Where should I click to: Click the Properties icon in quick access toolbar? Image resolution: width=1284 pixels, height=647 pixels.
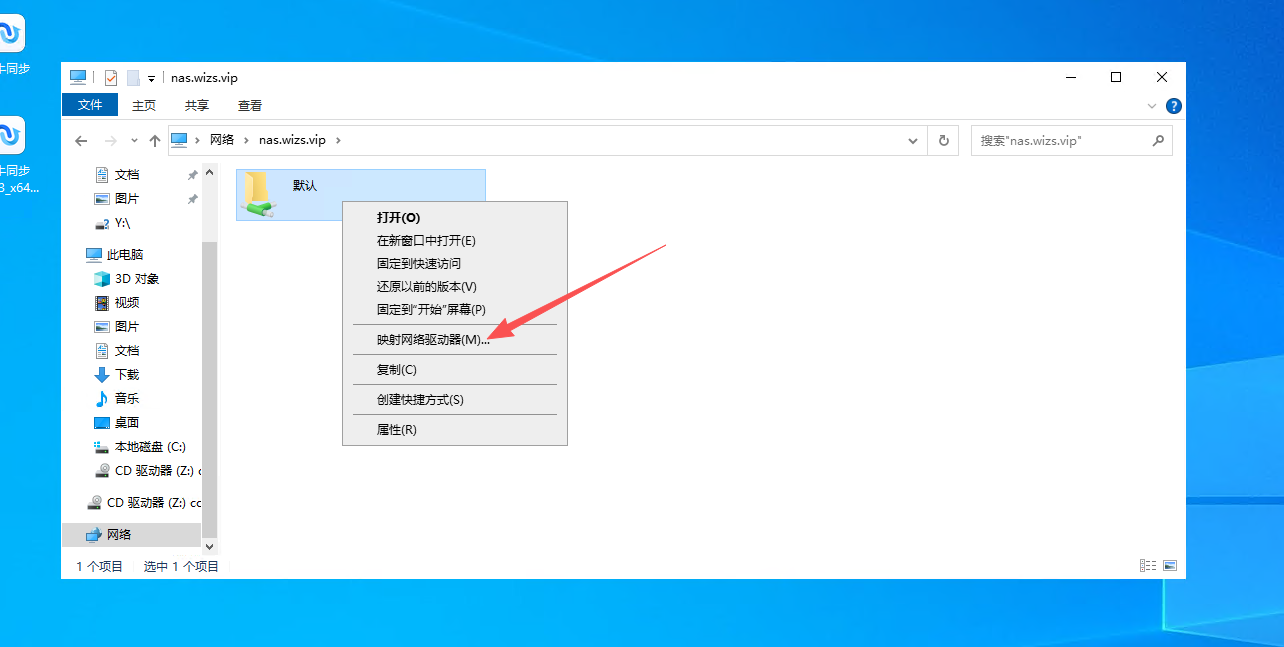pos(111,78)
